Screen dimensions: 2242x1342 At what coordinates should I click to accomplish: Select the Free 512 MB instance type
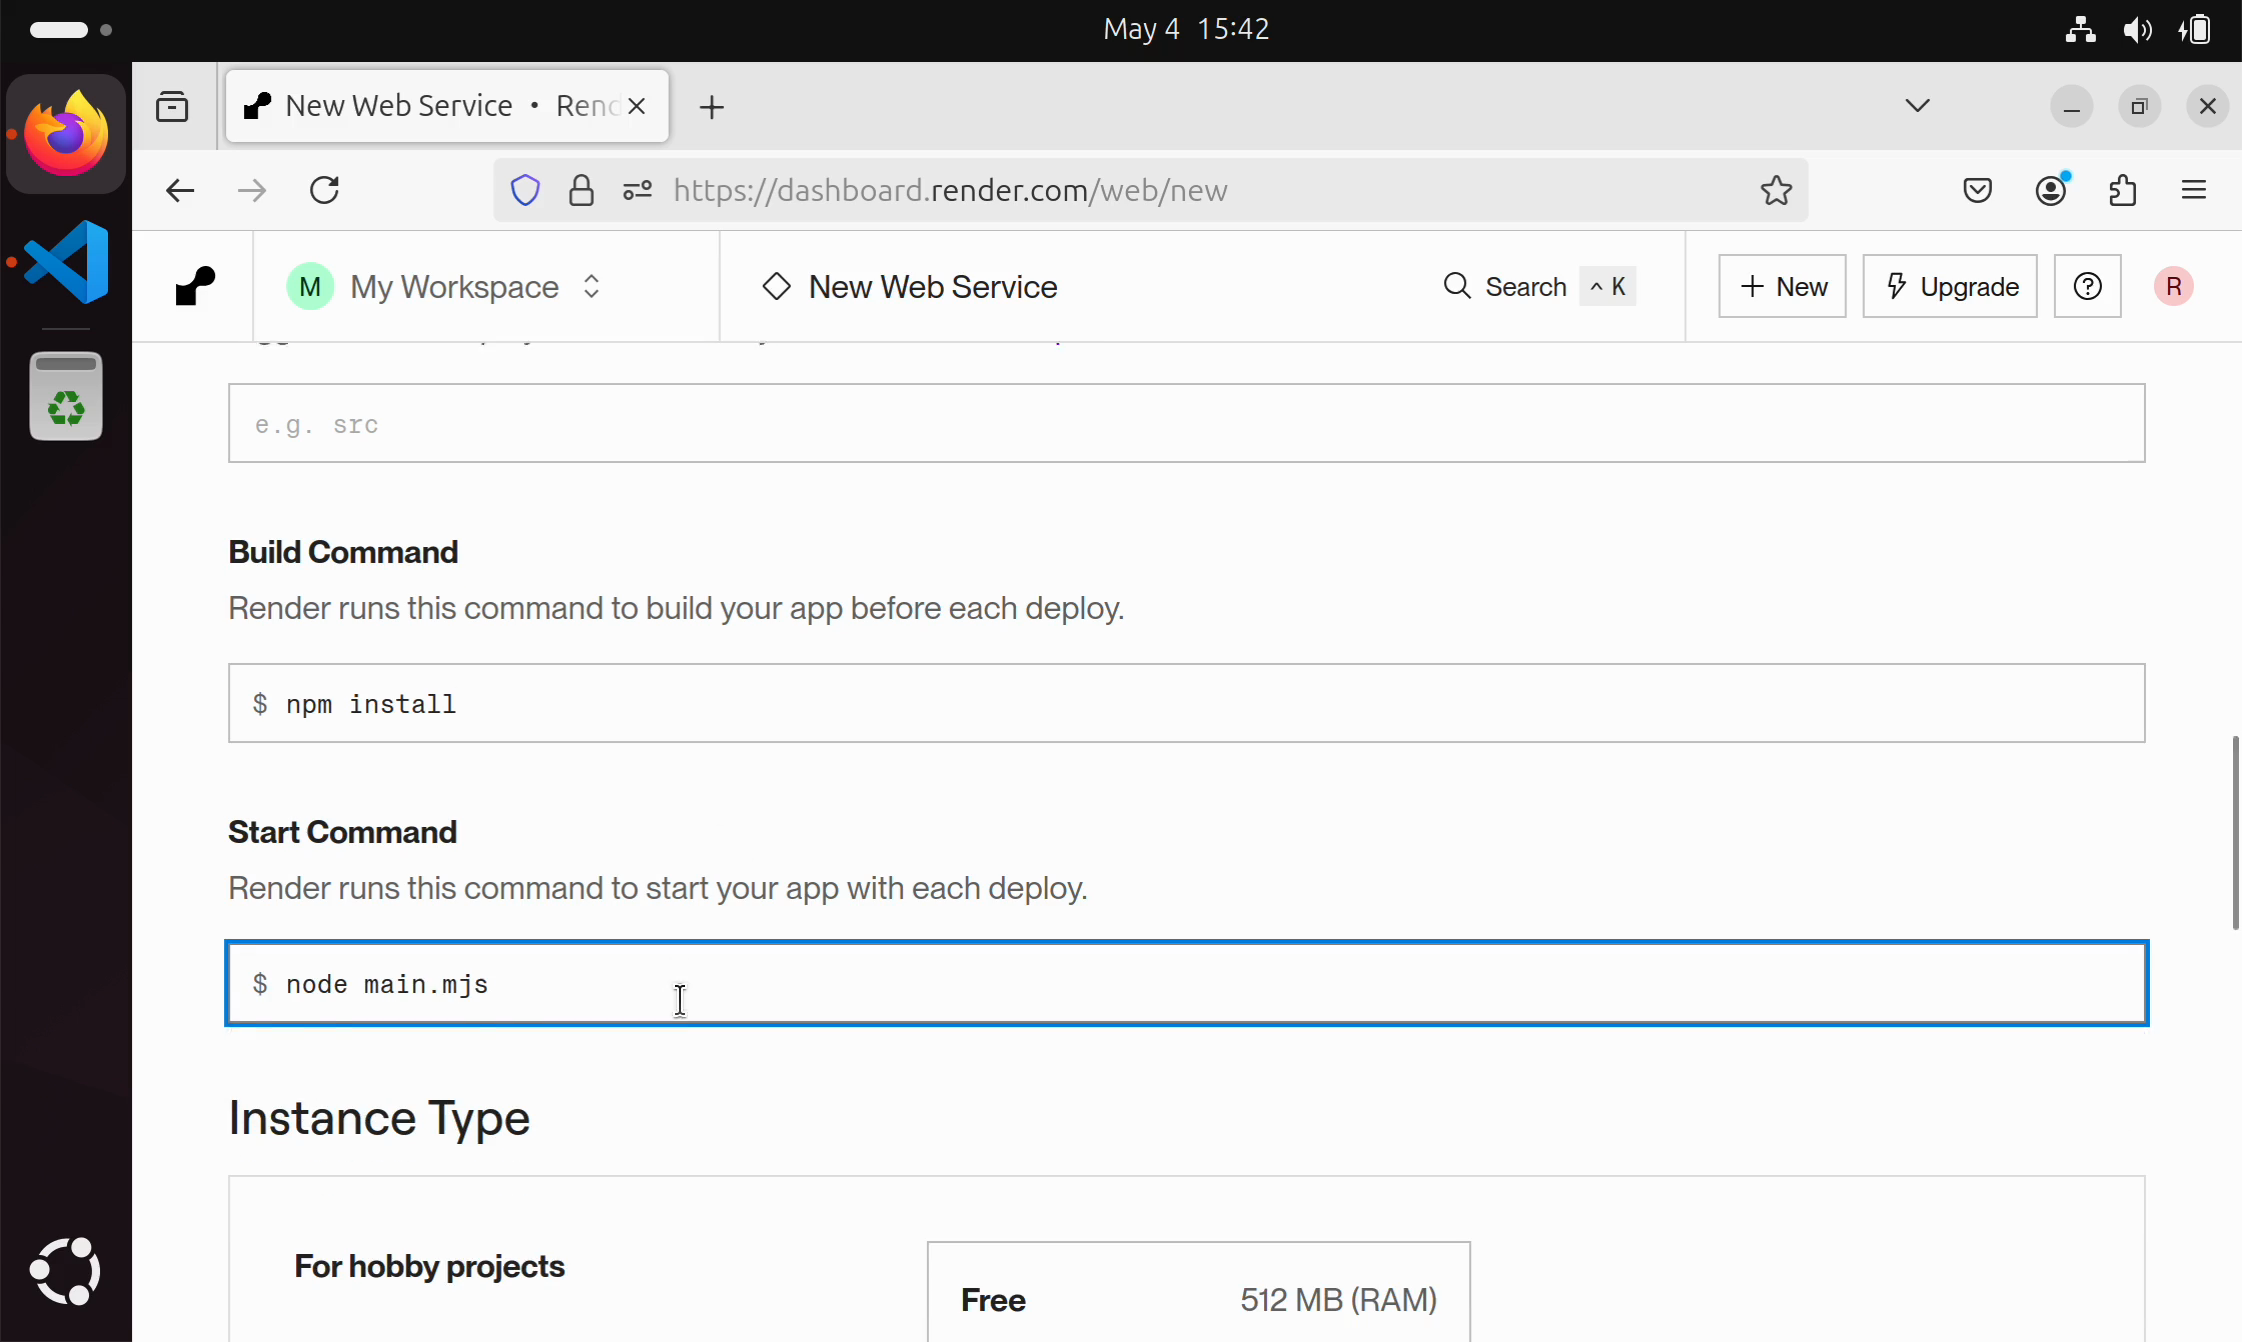click(1198, 1298)
